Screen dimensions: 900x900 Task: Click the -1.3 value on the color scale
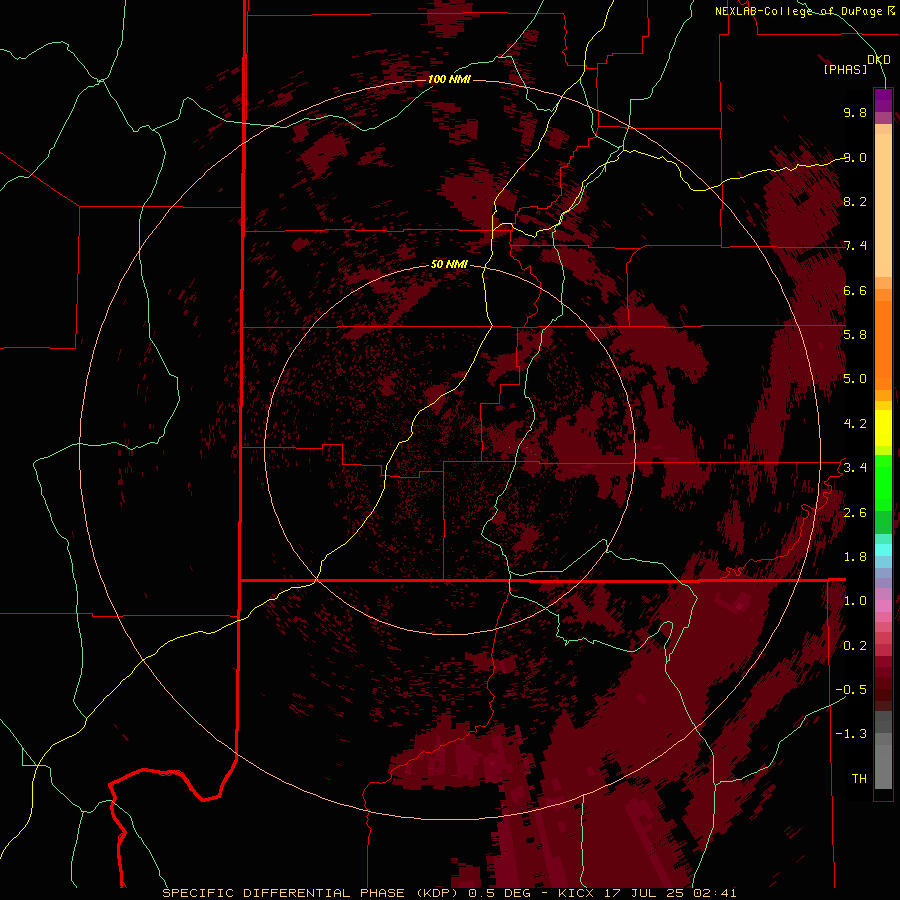click(851, 734)
